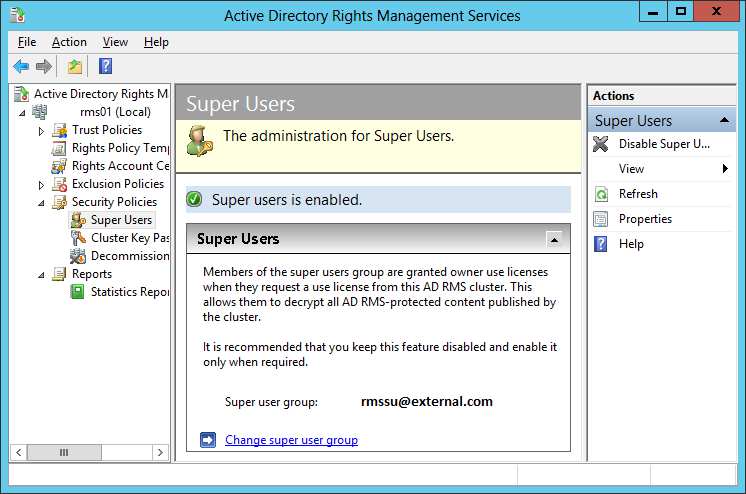
Task: Click Properties in the Actions pane
Action: tap(645, 219)
